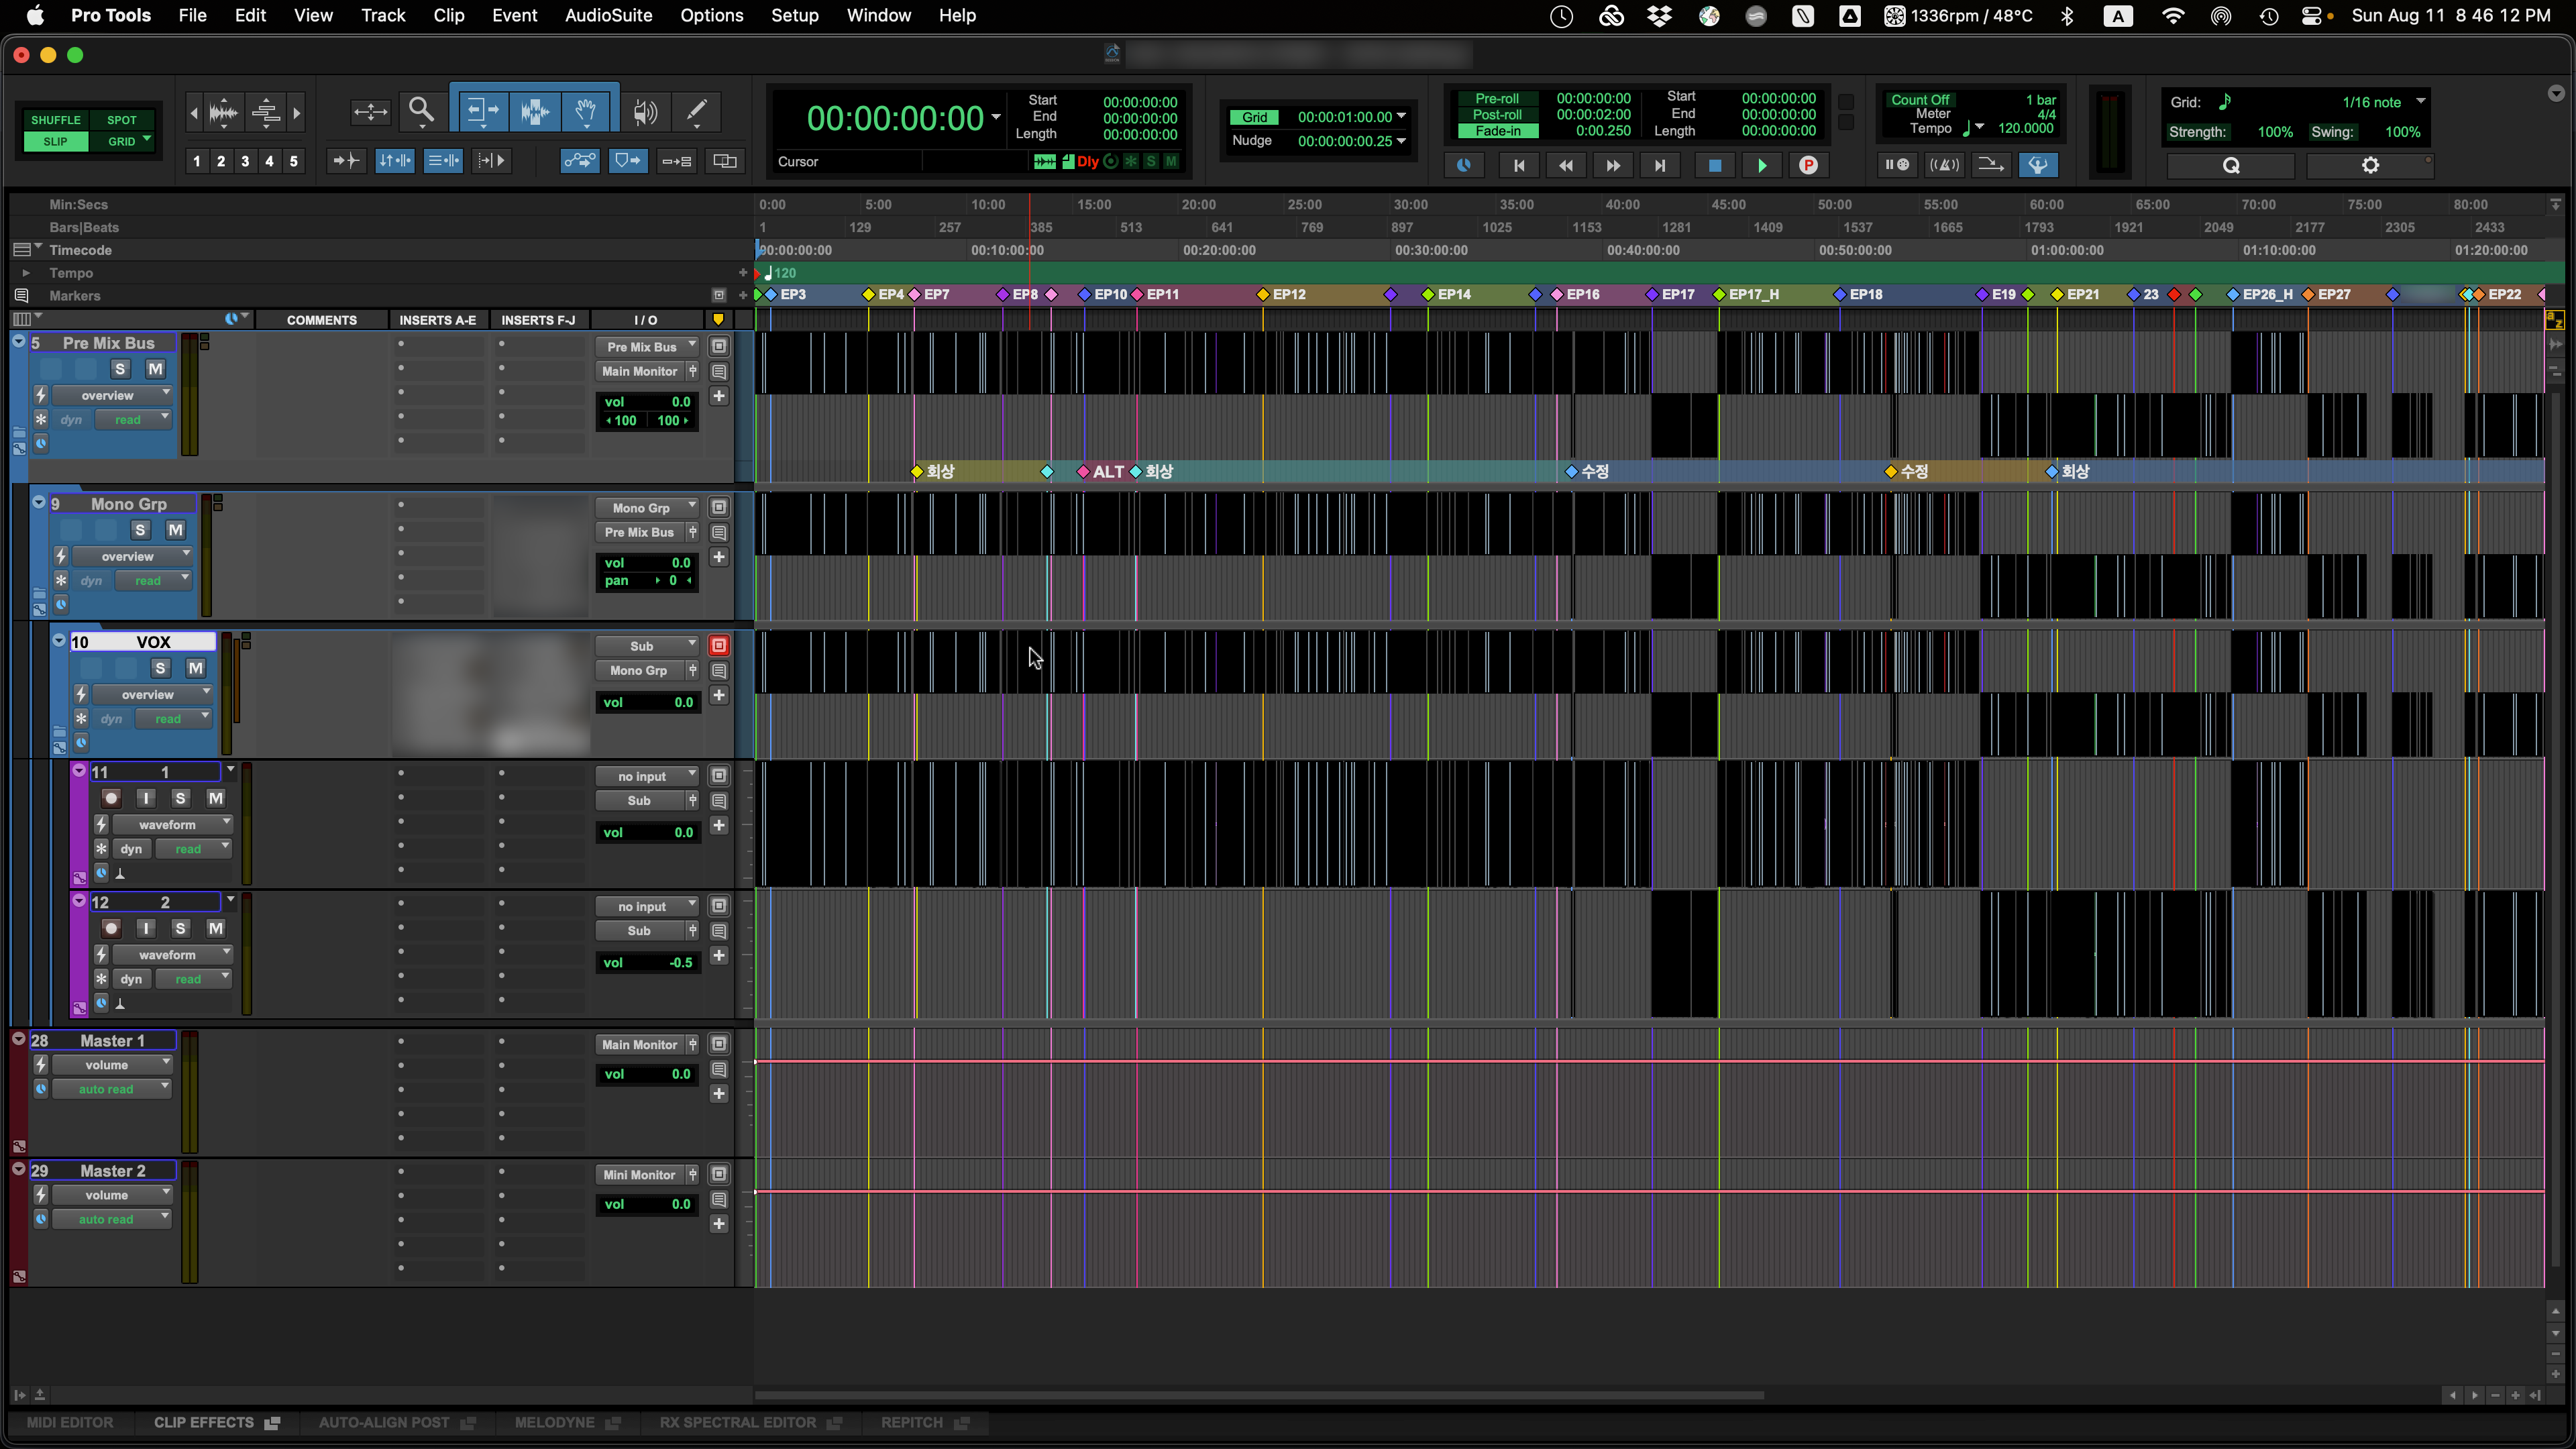Click the Record transport button
2576x1449 pixels.
[x=1808, y=166]
